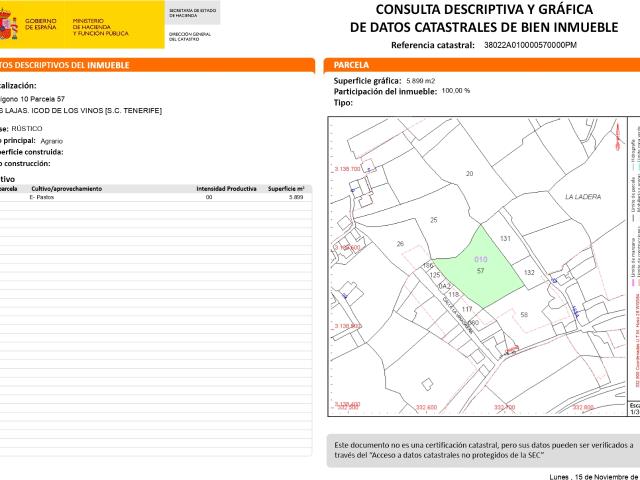Click the LA LADERA place label
Image resolution: width=640 pixels, height=480 pixels.
(582, 198)
